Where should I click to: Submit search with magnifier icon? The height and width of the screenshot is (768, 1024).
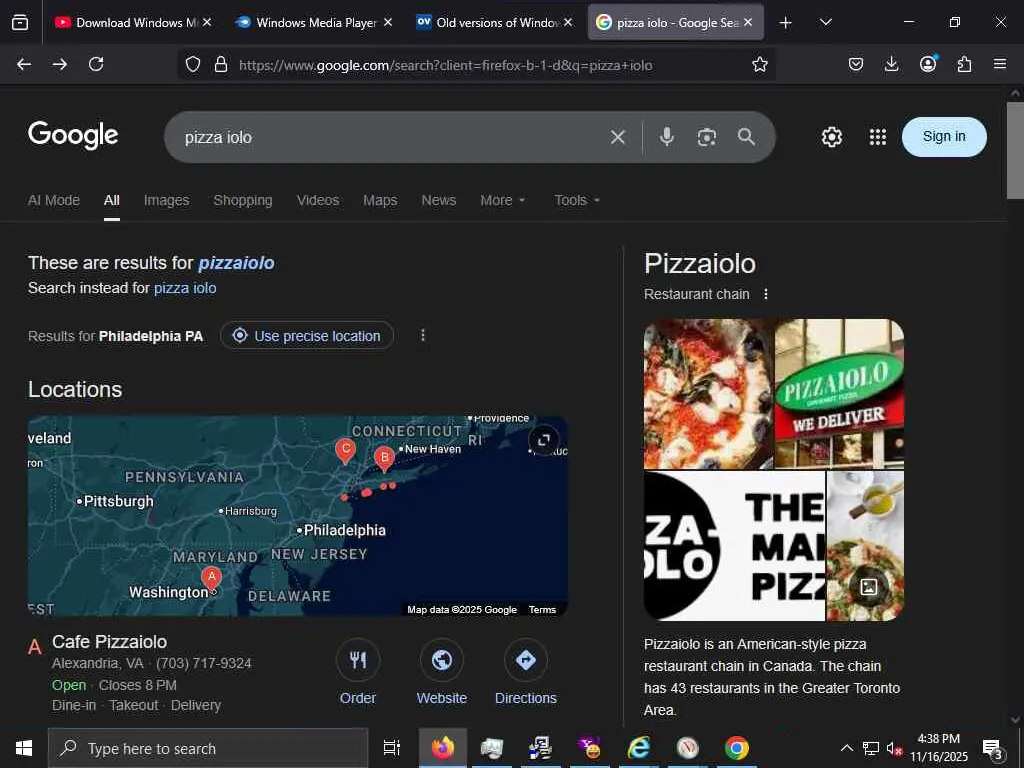746,136
